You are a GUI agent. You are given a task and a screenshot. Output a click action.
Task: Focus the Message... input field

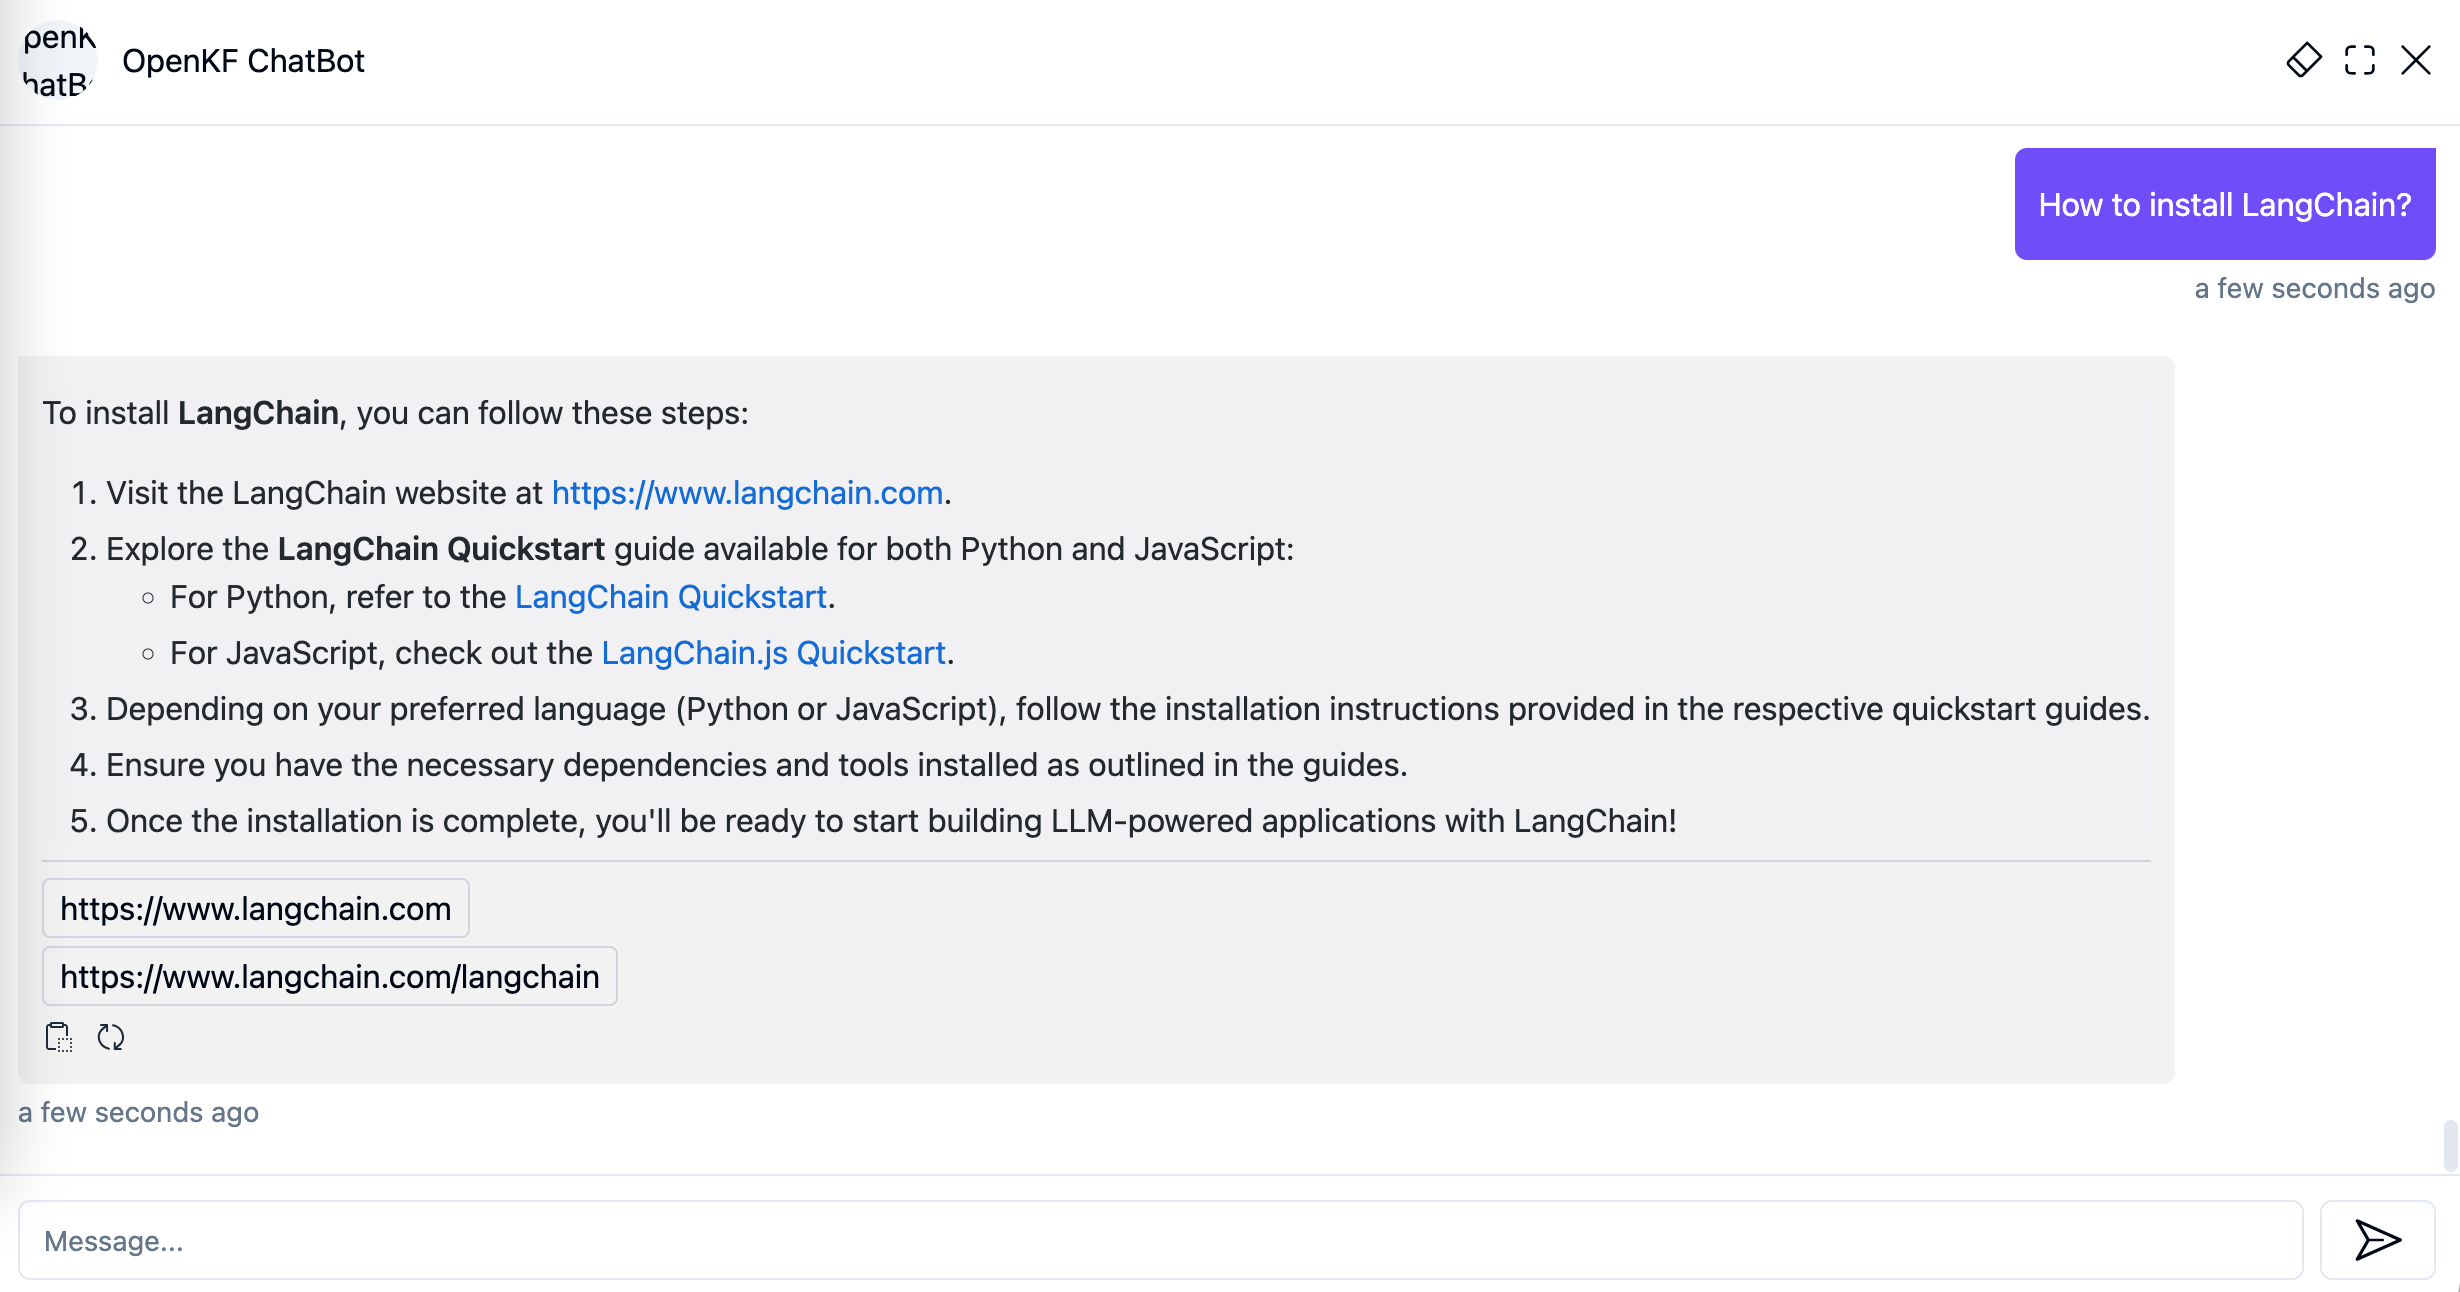(1160, 1240)
